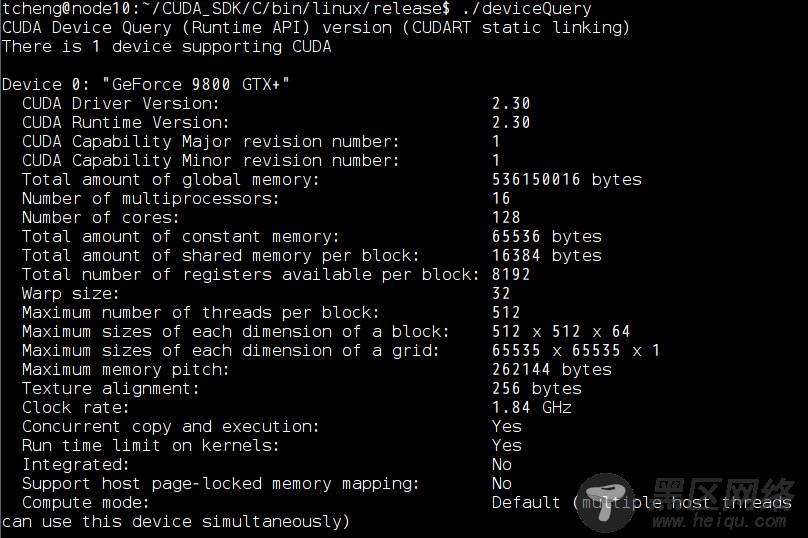Screen dimensions: 808x538
Task: Select 'No' for page-locked memory mapping
Action: [x=502, y=484]
